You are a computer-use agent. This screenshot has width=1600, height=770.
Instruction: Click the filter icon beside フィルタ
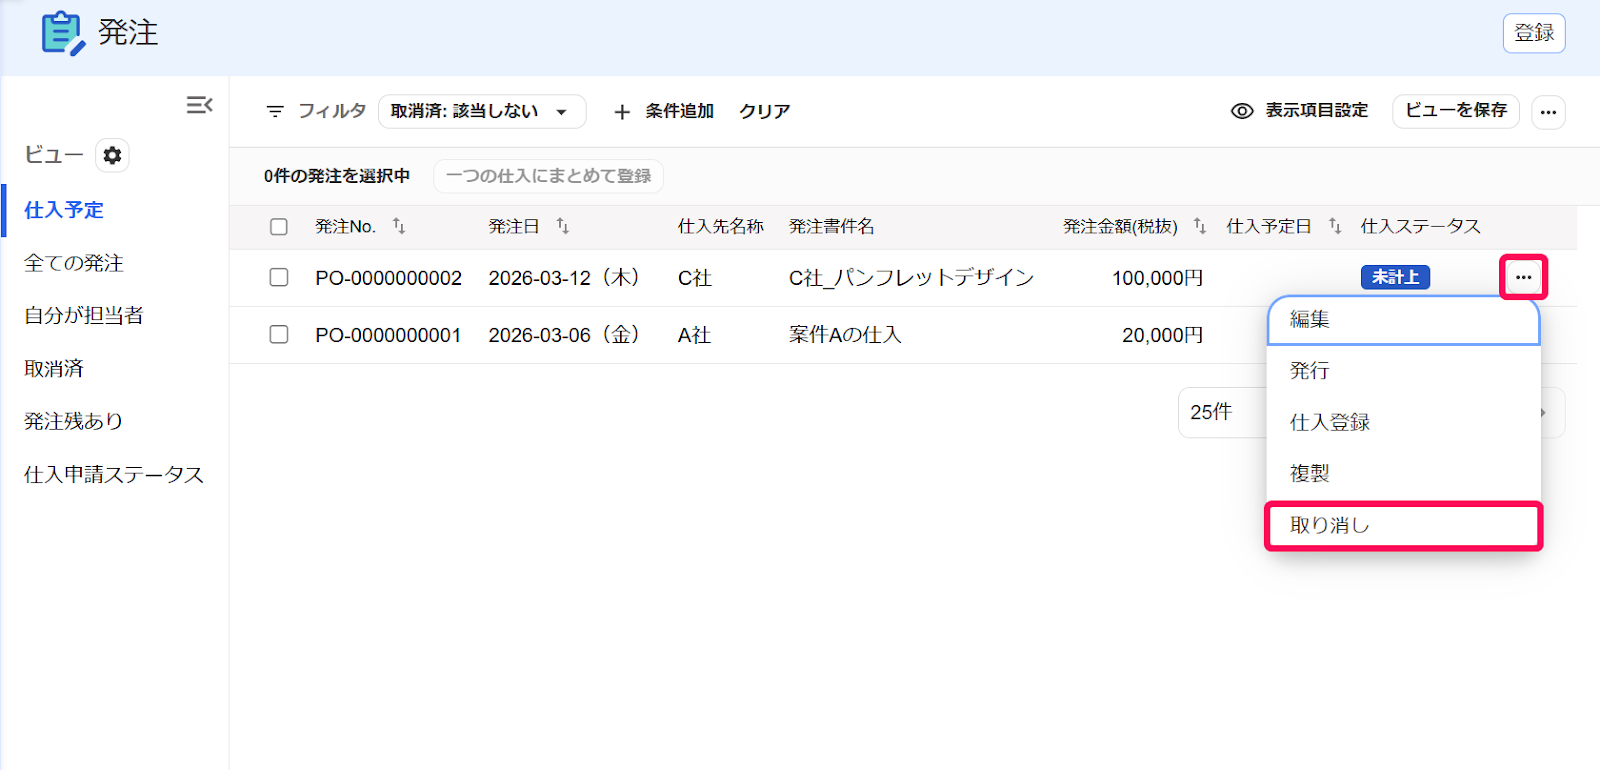275,111
